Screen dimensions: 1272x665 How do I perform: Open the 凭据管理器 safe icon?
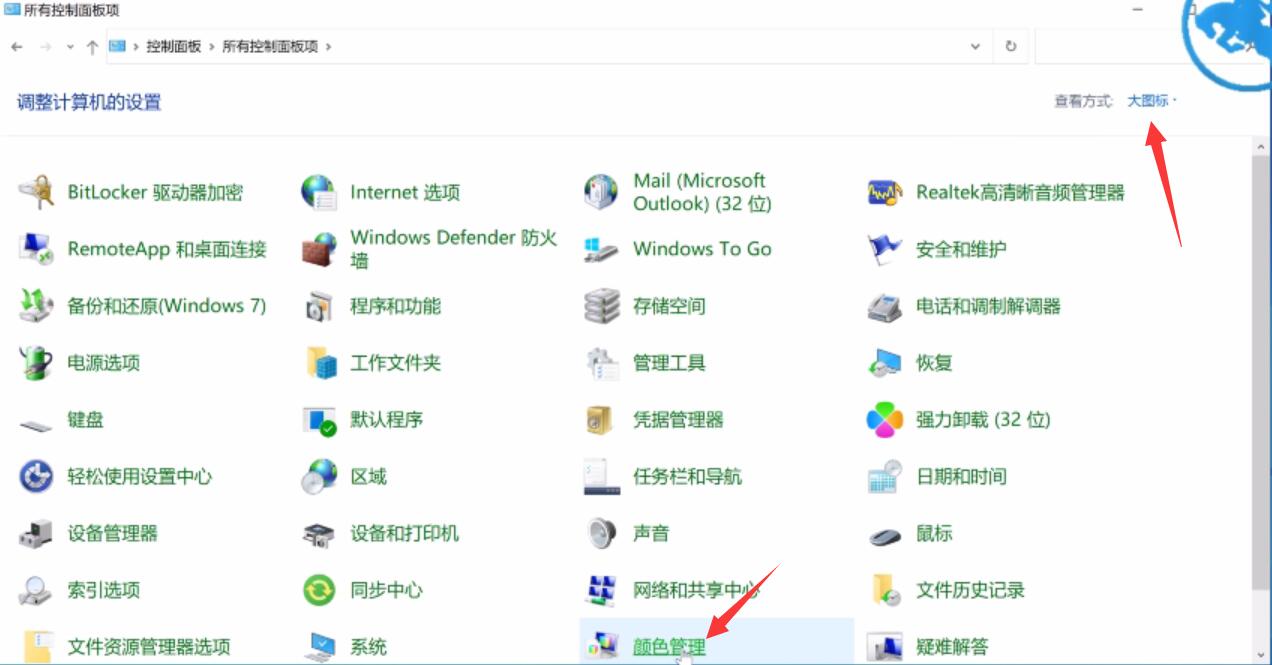click(600, 420)
